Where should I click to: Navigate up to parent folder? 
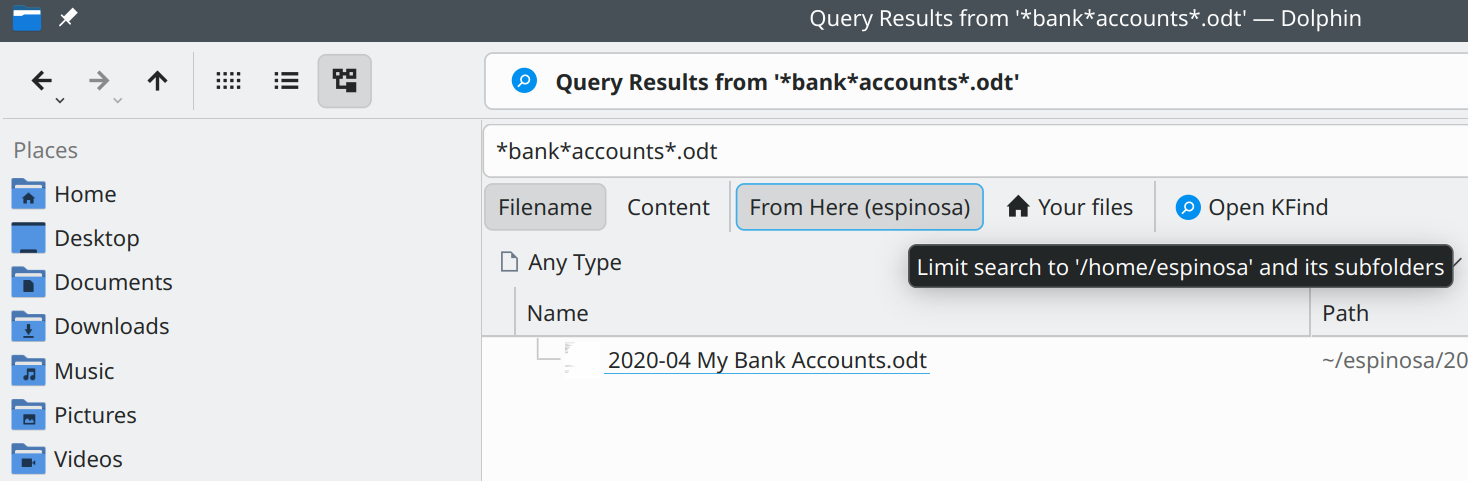point(157,81)
